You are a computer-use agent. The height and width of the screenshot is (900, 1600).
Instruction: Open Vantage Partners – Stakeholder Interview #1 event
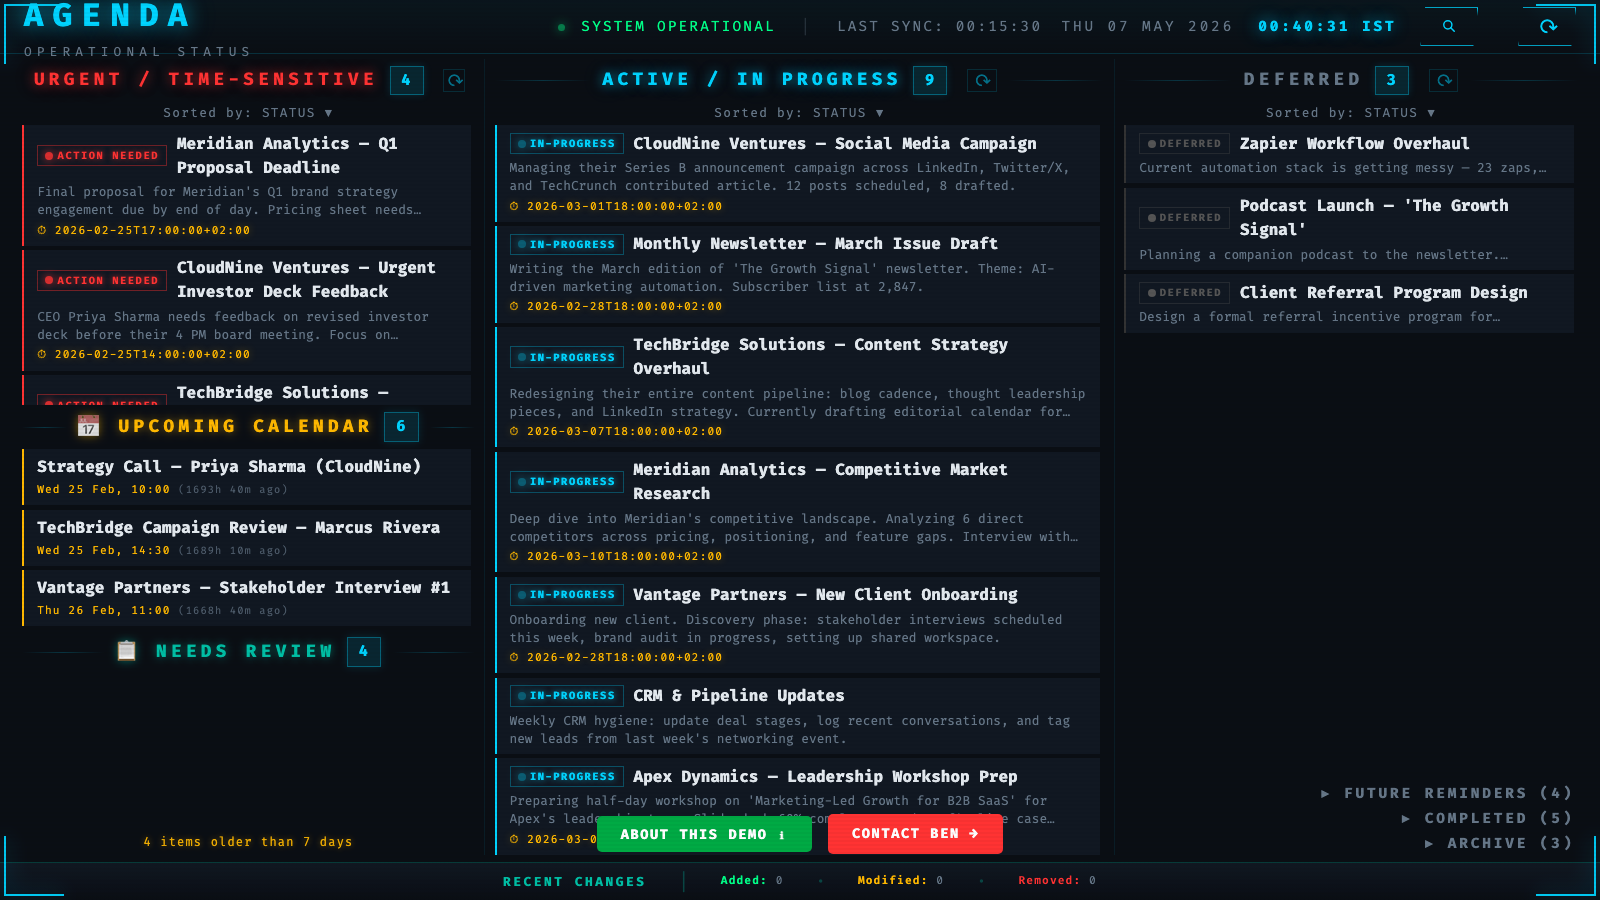pyautogui.click(x=246, y=598)
